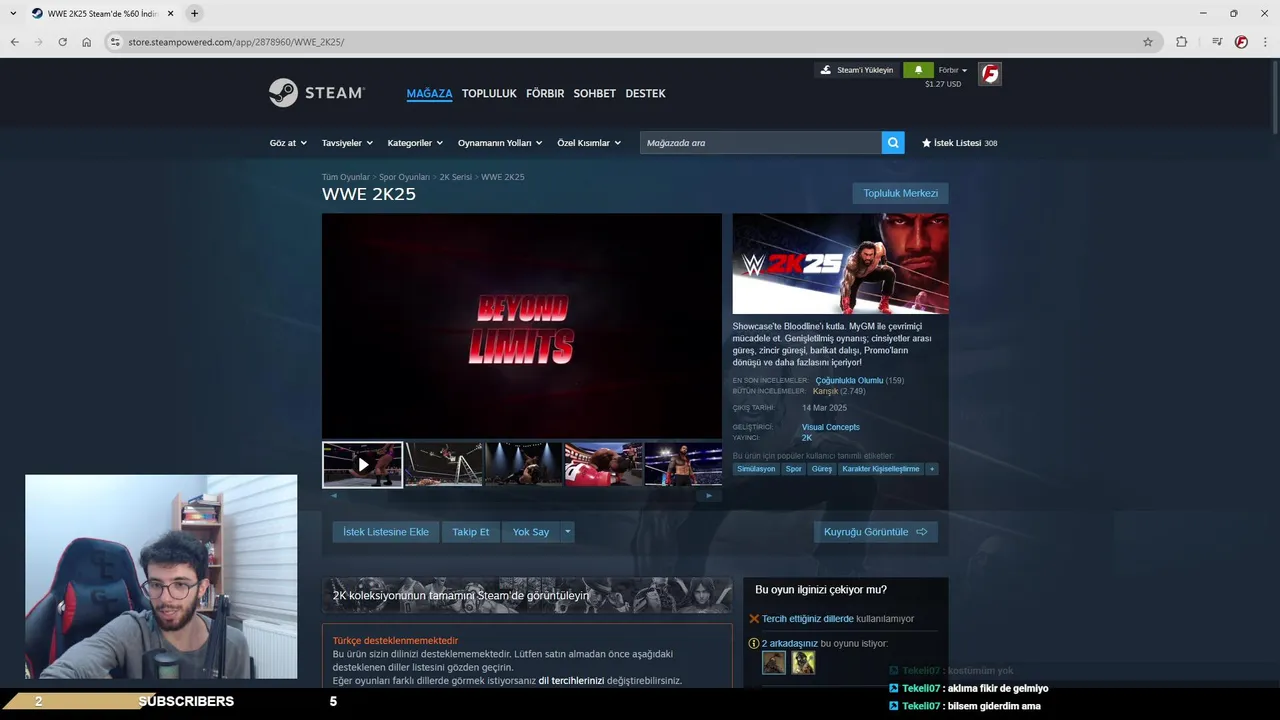Reload the page in the browser
Image resolution: width=1280 pixels, height=720 pixels.
(63, 42)
